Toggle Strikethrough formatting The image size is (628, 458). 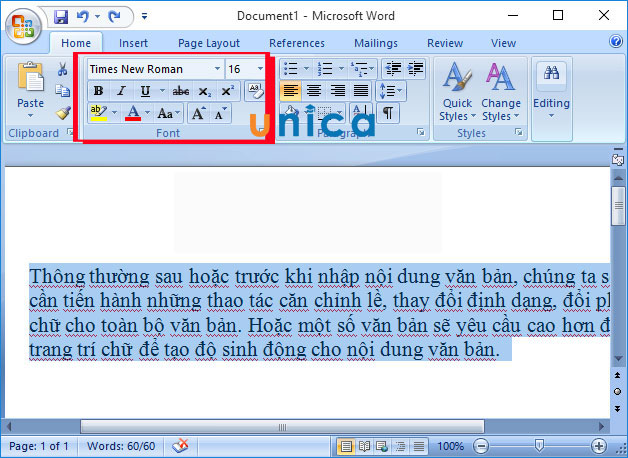[x=181, y=91]
